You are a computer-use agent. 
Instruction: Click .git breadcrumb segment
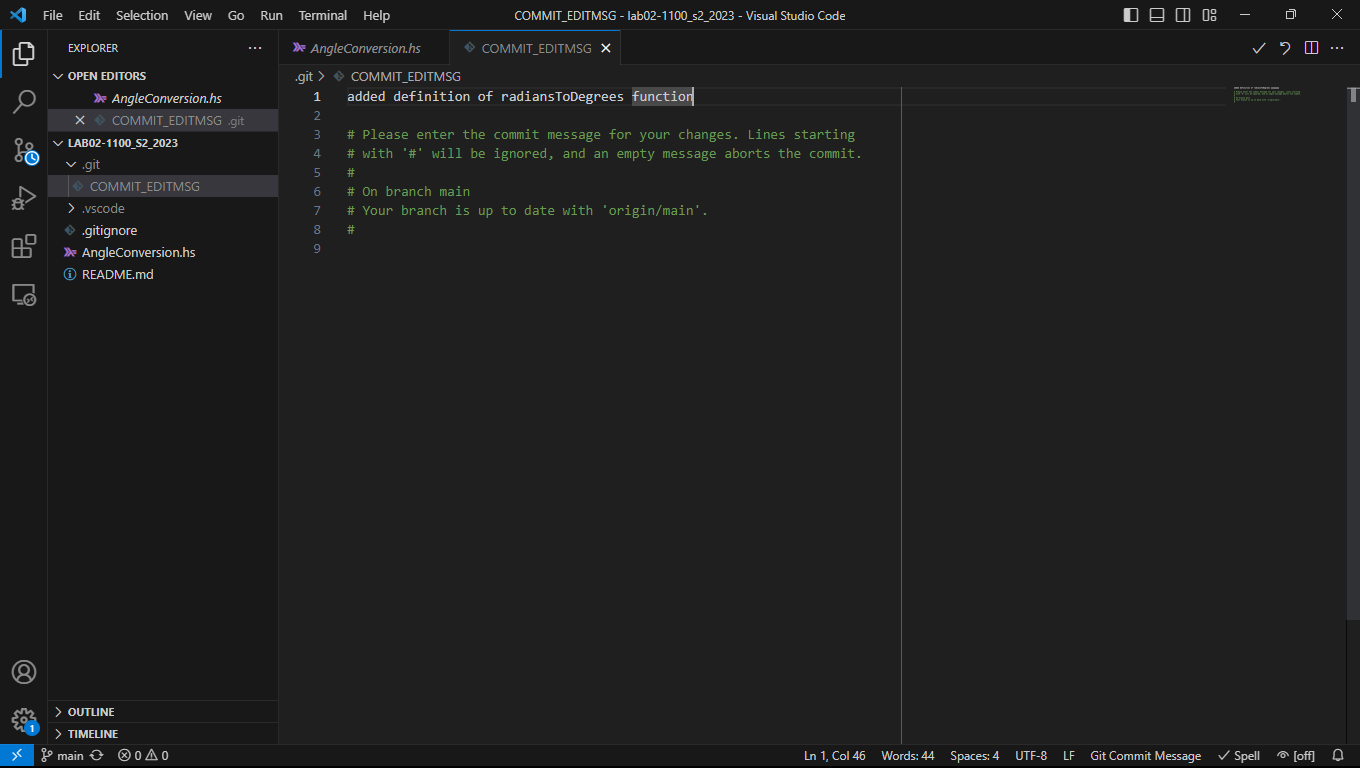303,76
